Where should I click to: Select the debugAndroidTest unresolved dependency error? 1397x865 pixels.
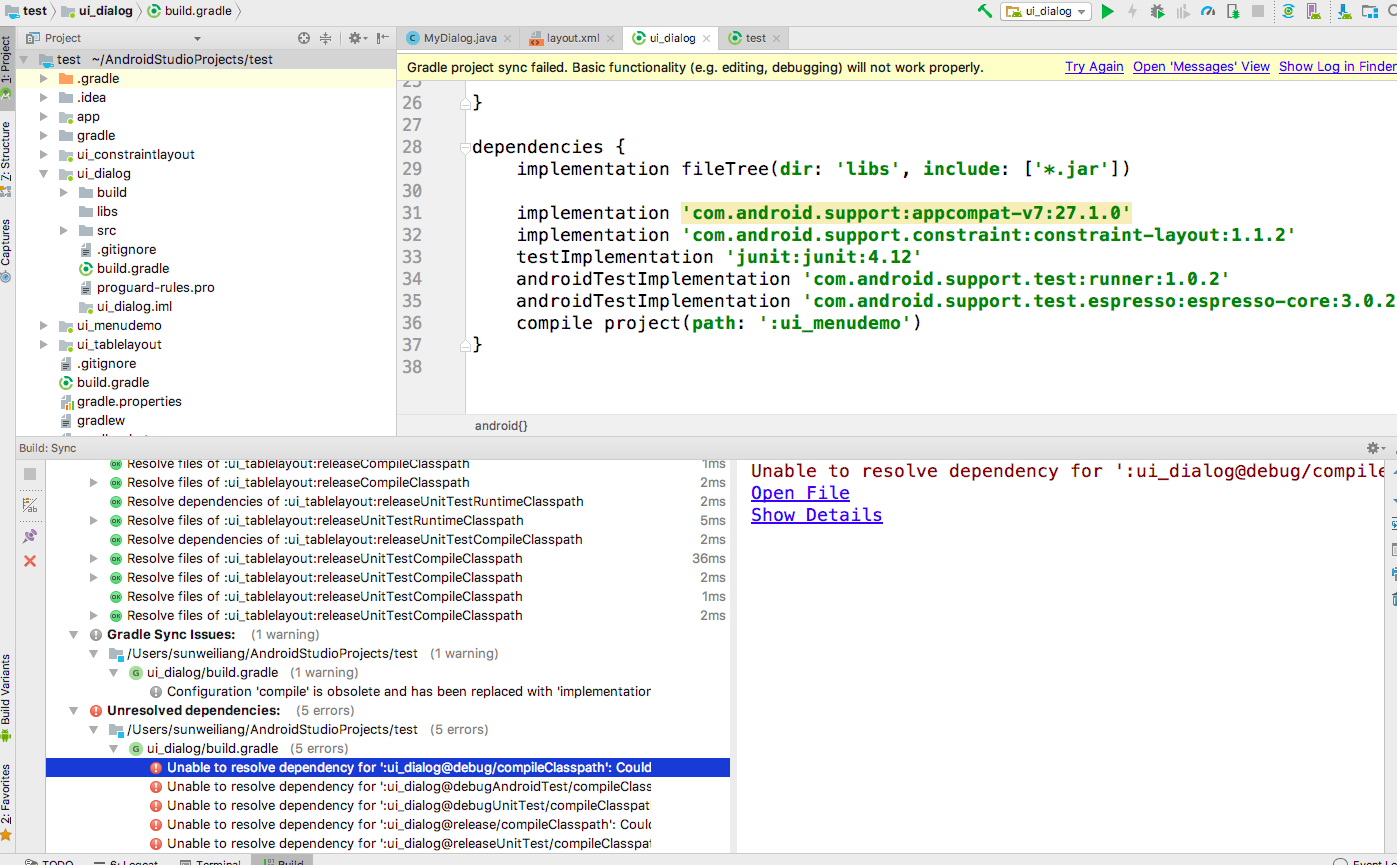(400, 786)
